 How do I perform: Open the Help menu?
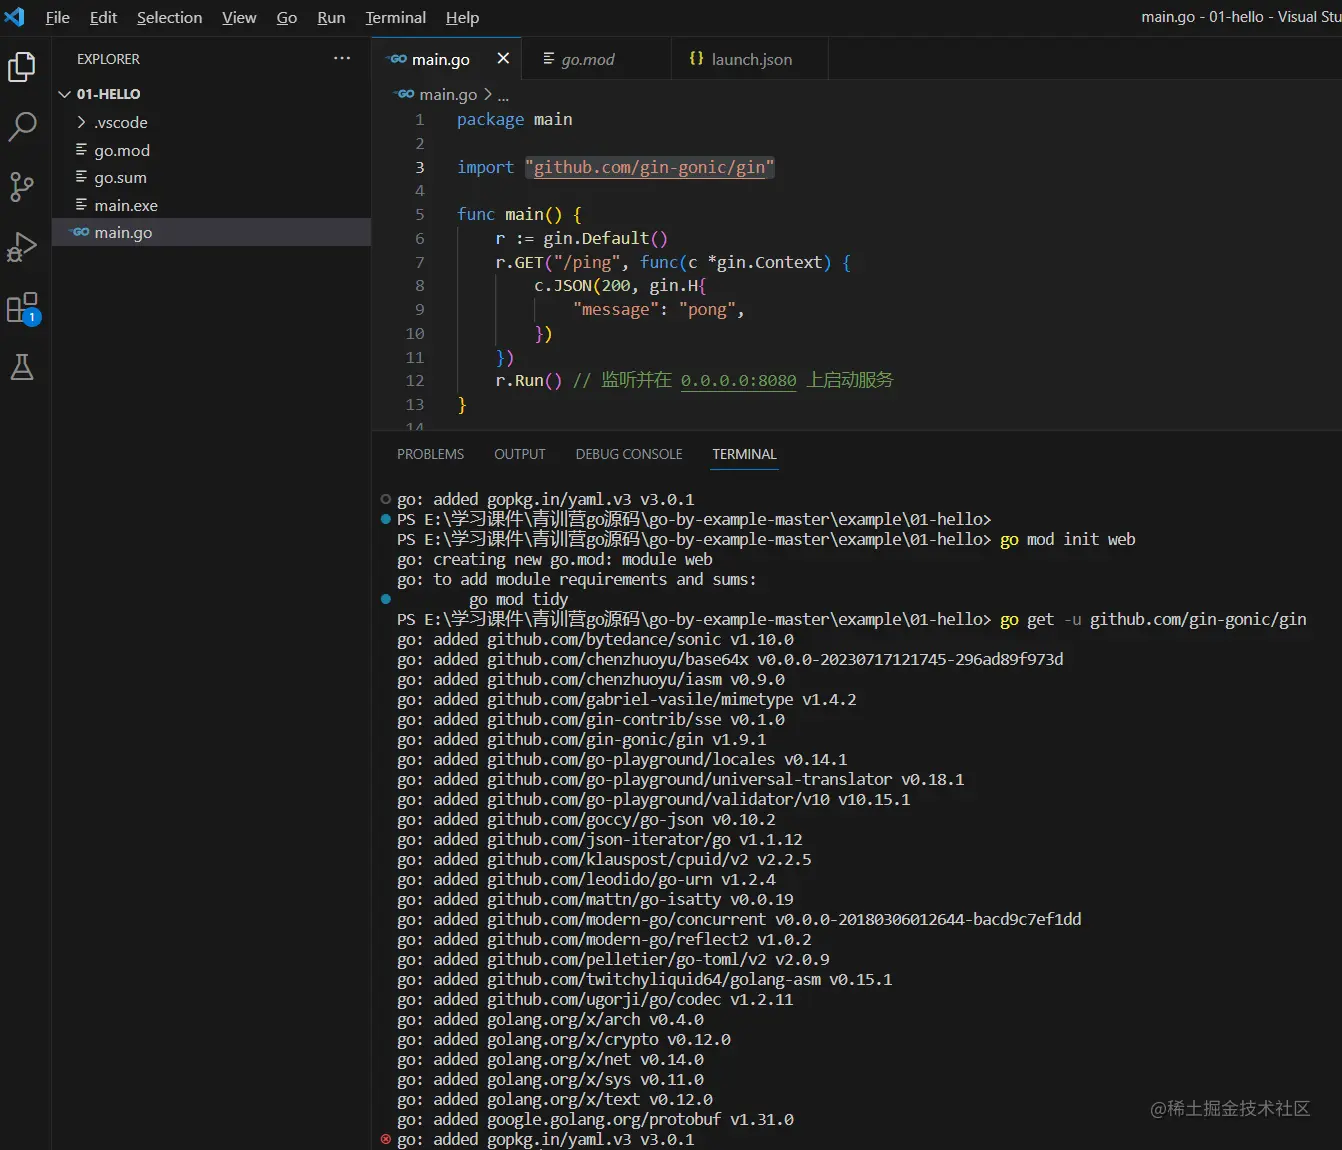(462, 17)
